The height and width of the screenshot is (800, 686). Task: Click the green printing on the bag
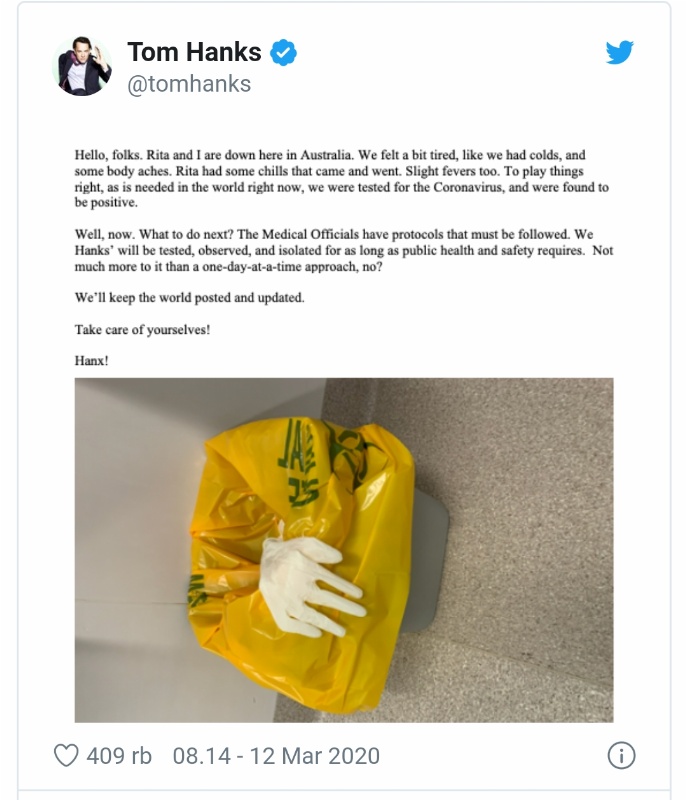pos(298,462)
